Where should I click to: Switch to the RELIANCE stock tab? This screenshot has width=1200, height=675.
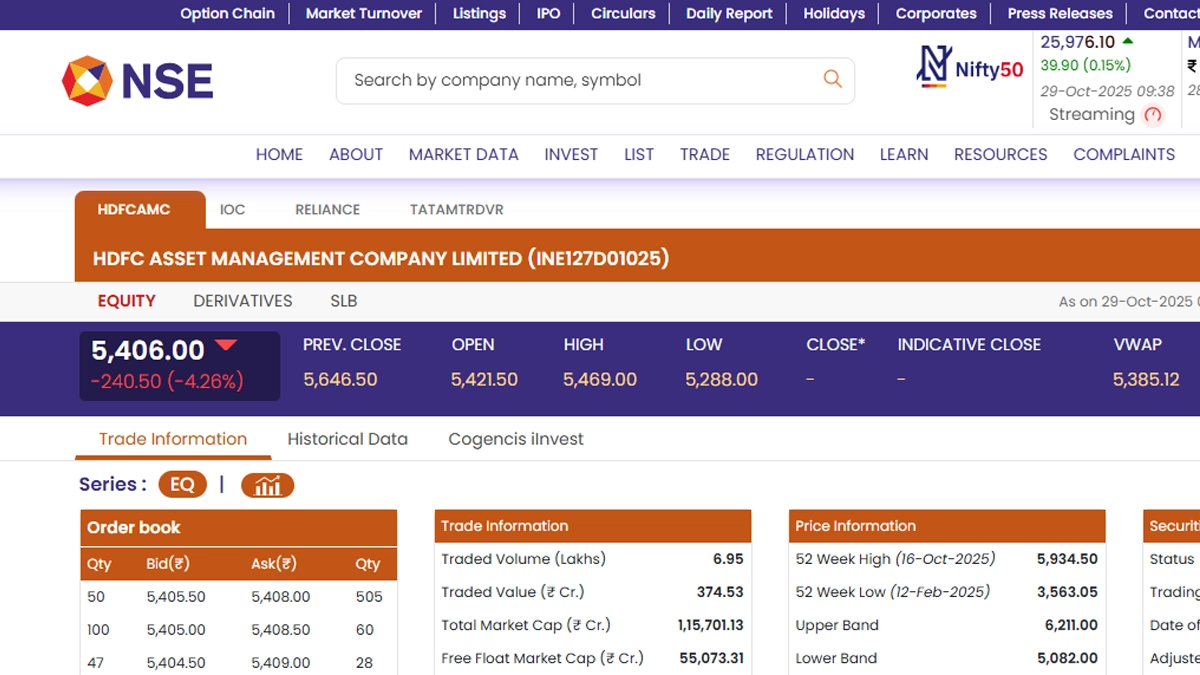coord(327,210)
